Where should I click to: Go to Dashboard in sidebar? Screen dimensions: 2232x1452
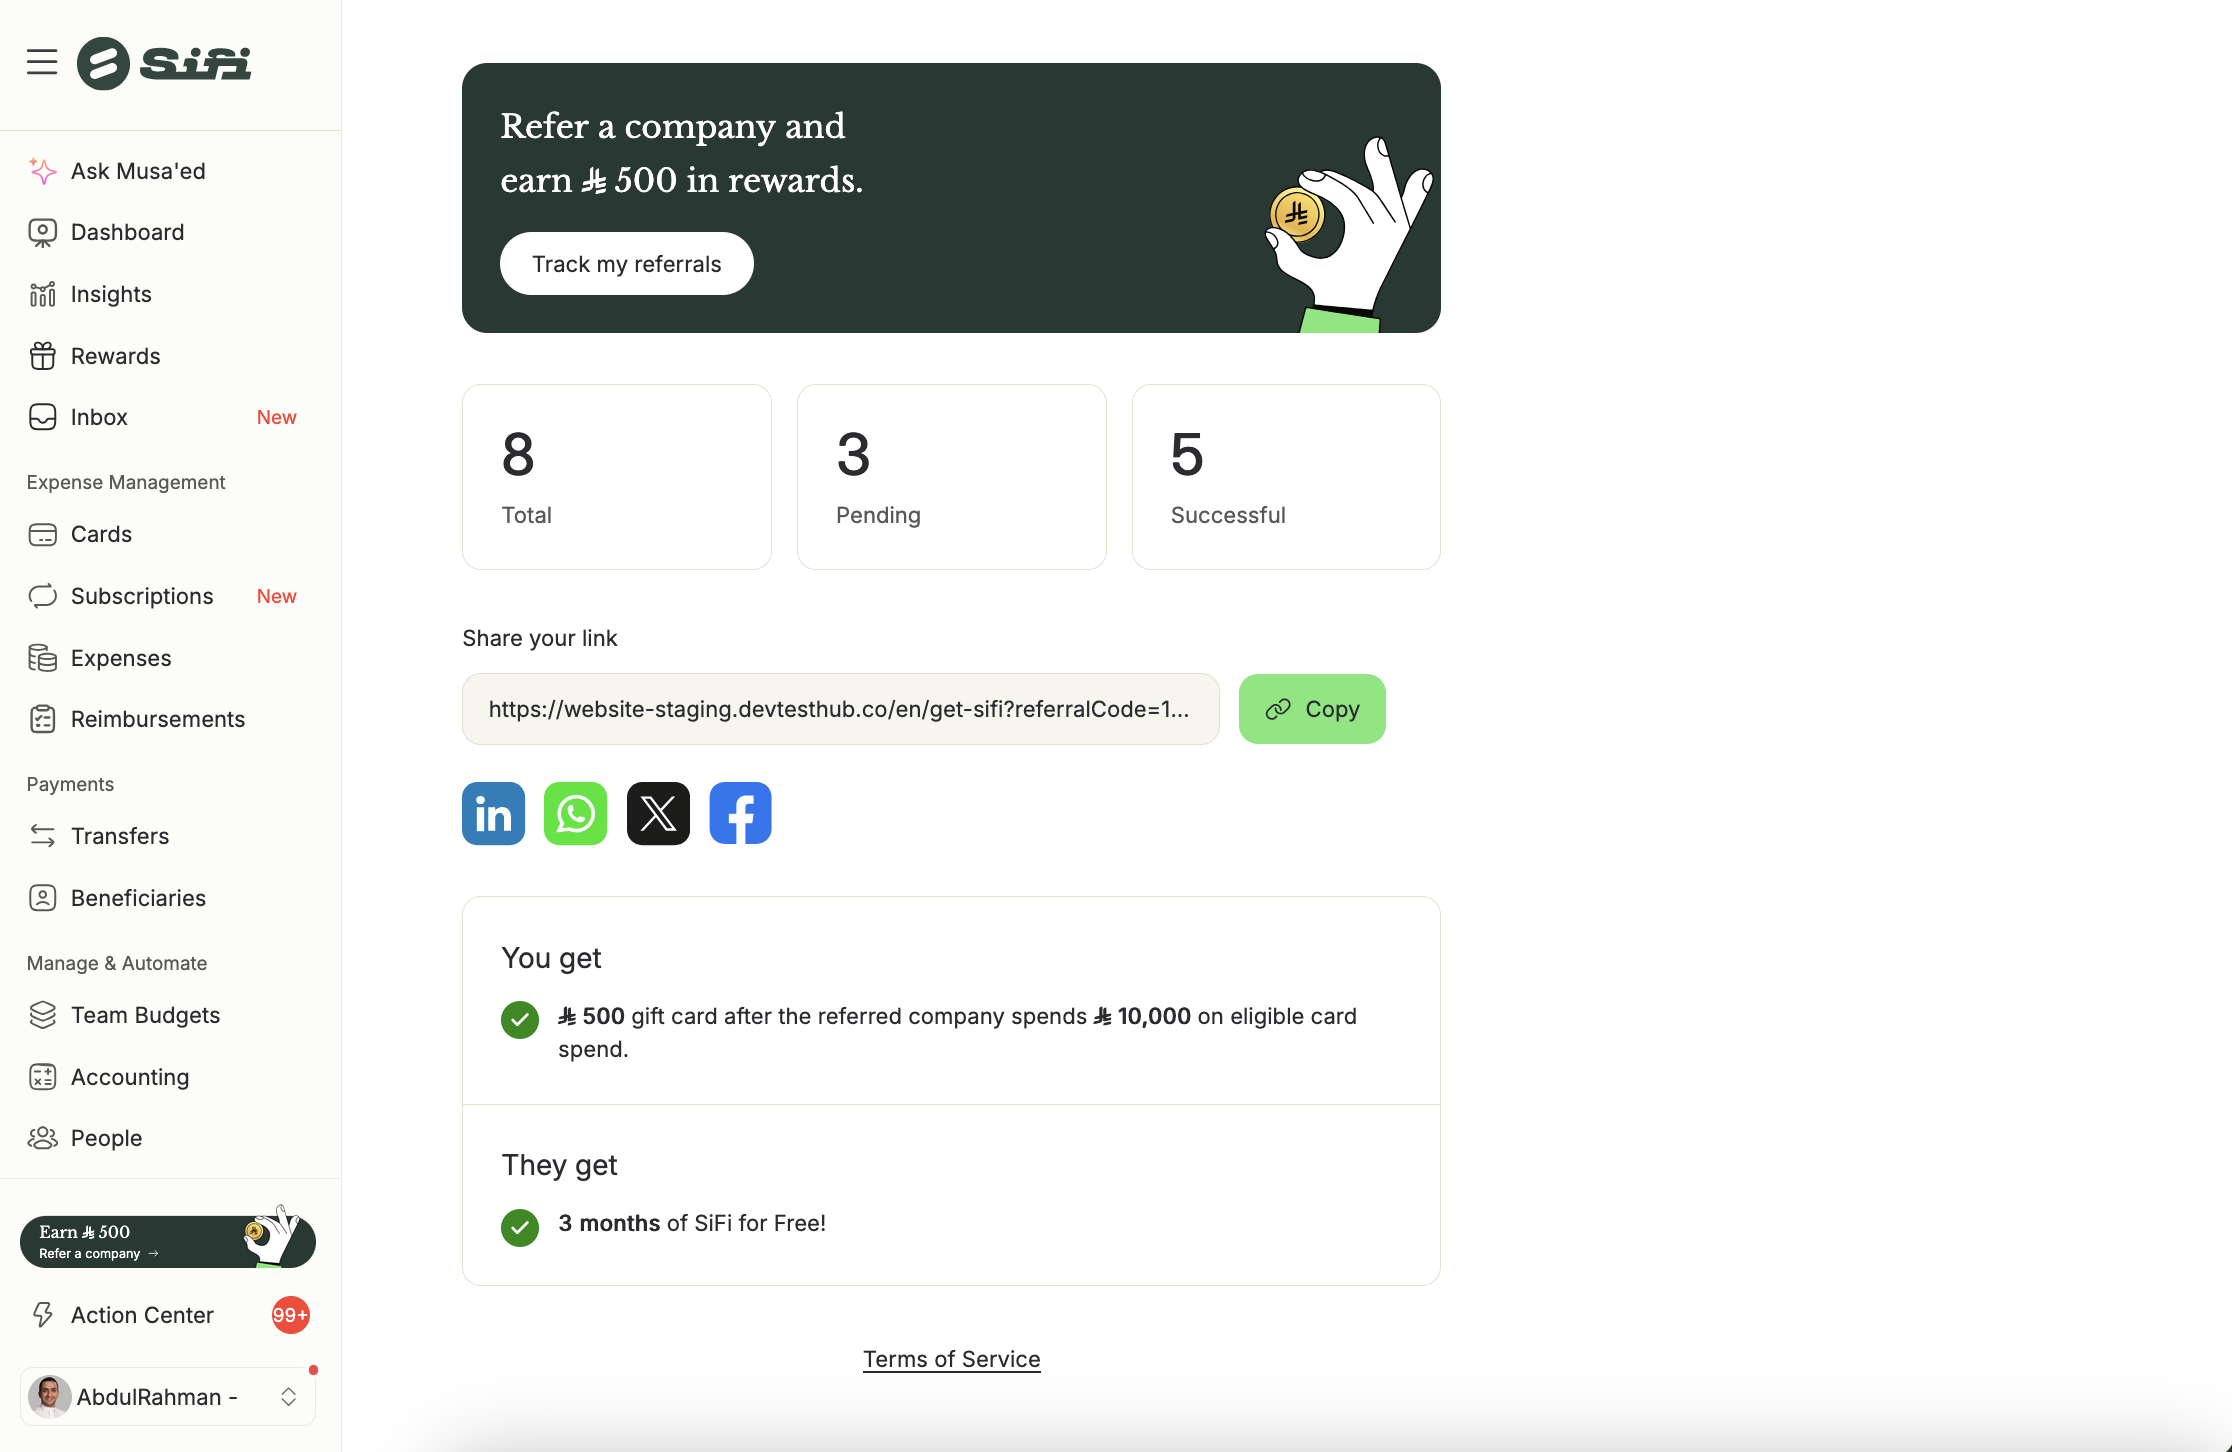(127, 232)
